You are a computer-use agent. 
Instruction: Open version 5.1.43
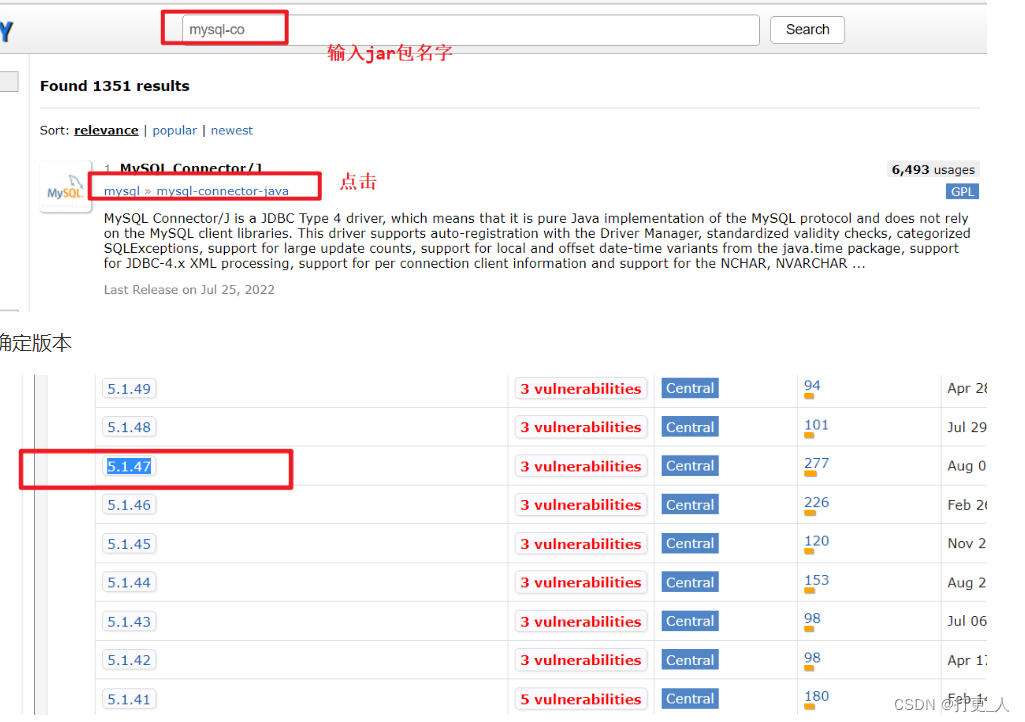(x=129, y=621)
